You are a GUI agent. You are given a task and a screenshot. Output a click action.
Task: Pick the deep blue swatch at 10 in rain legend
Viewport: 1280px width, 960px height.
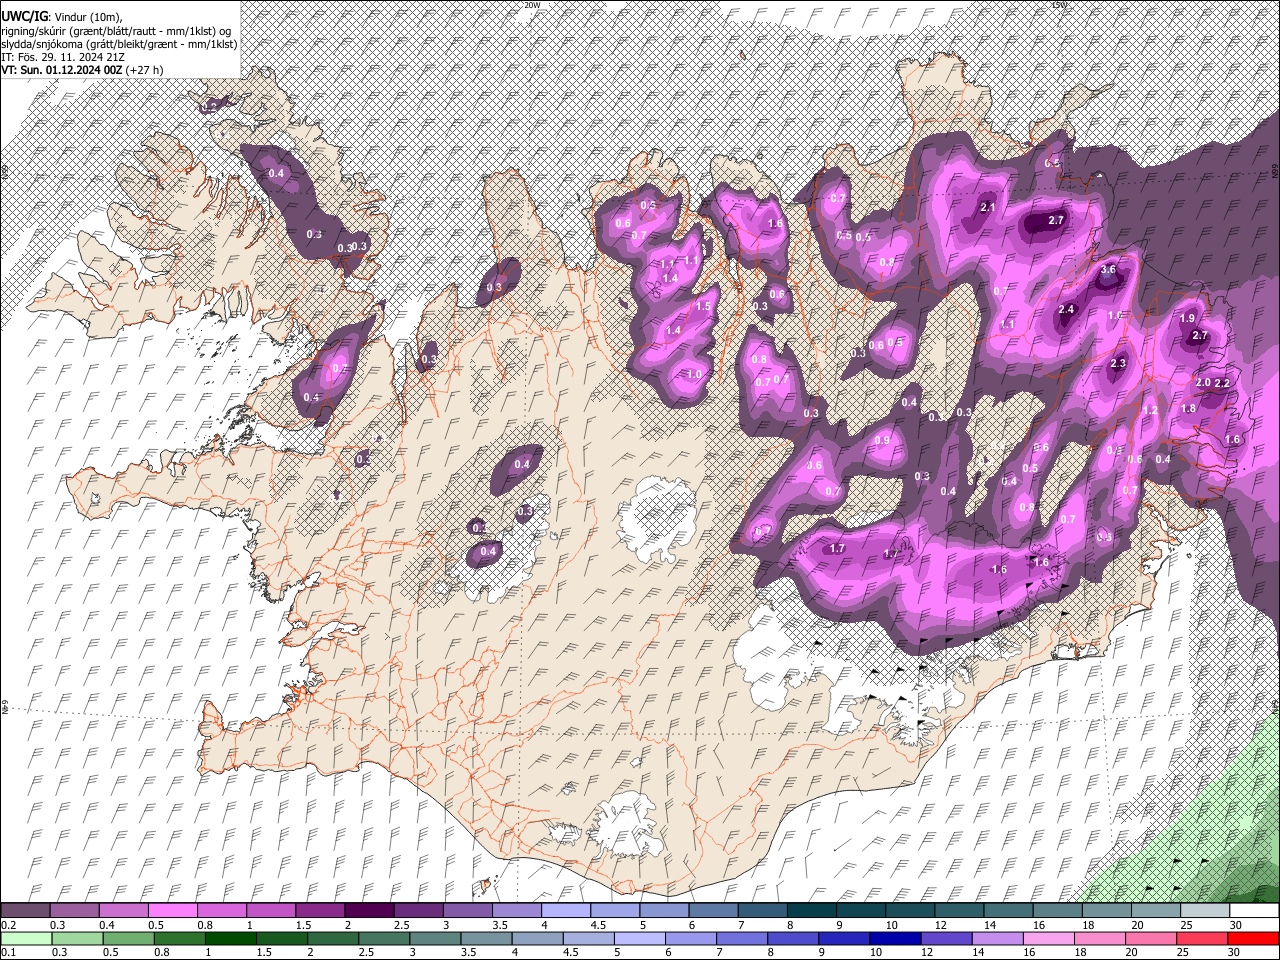click(x=894, y=938)
